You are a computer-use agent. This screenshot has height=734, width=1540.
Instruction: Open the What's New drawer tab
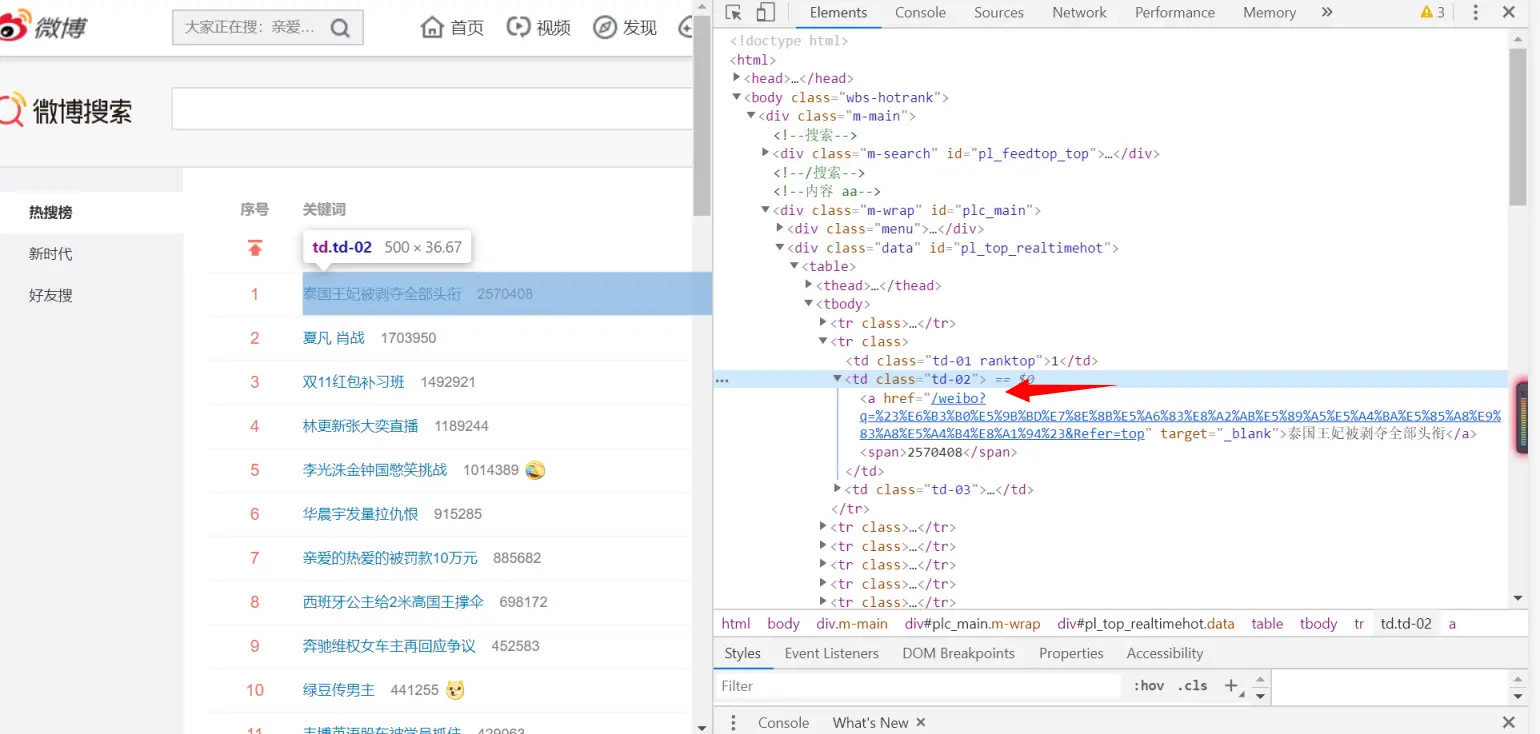pyautogui.click(x=870, y=722)
